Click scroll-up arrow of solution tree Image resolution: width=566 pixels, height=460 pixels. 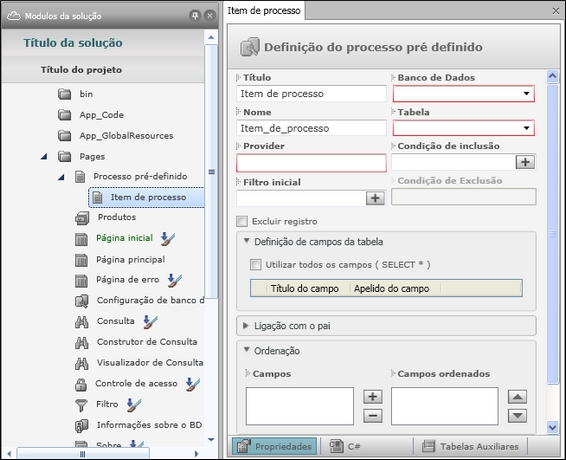211,37
